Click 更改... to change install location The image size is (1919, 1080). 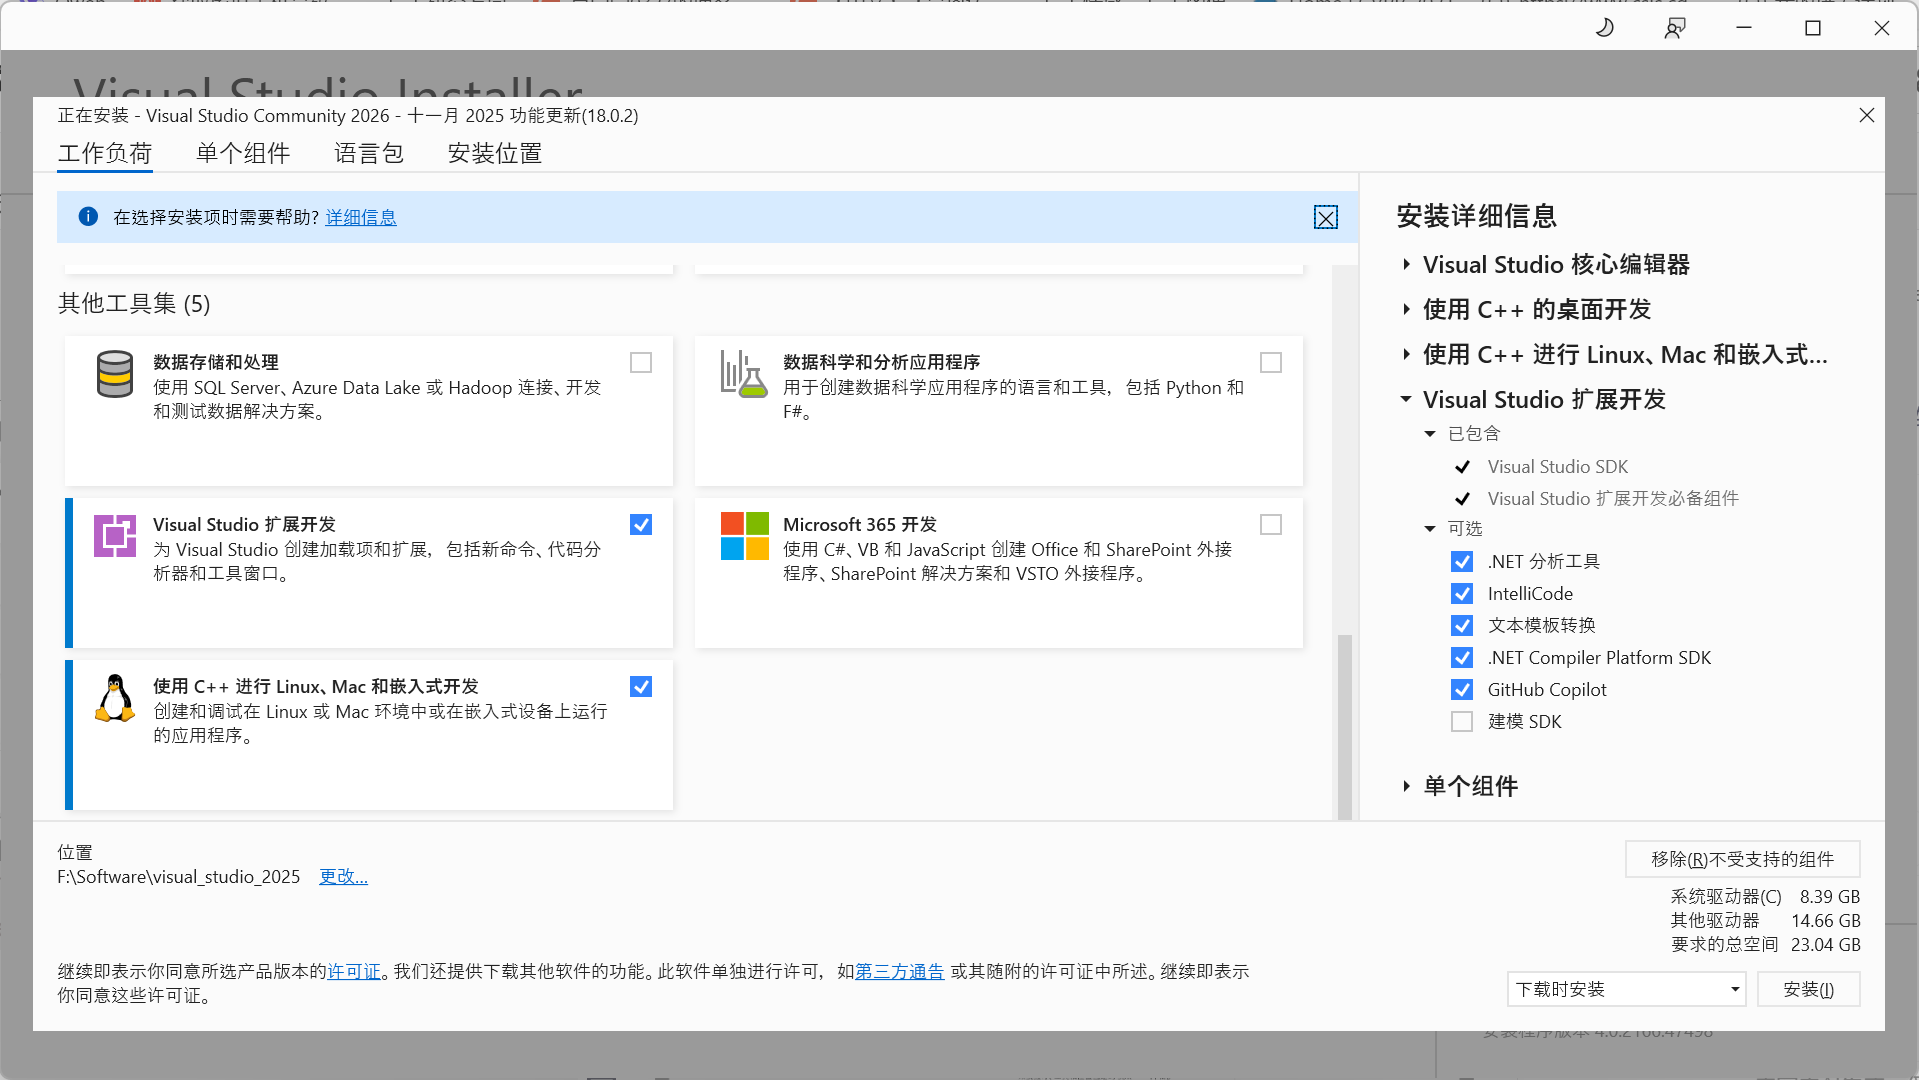(x=343, y=877)
